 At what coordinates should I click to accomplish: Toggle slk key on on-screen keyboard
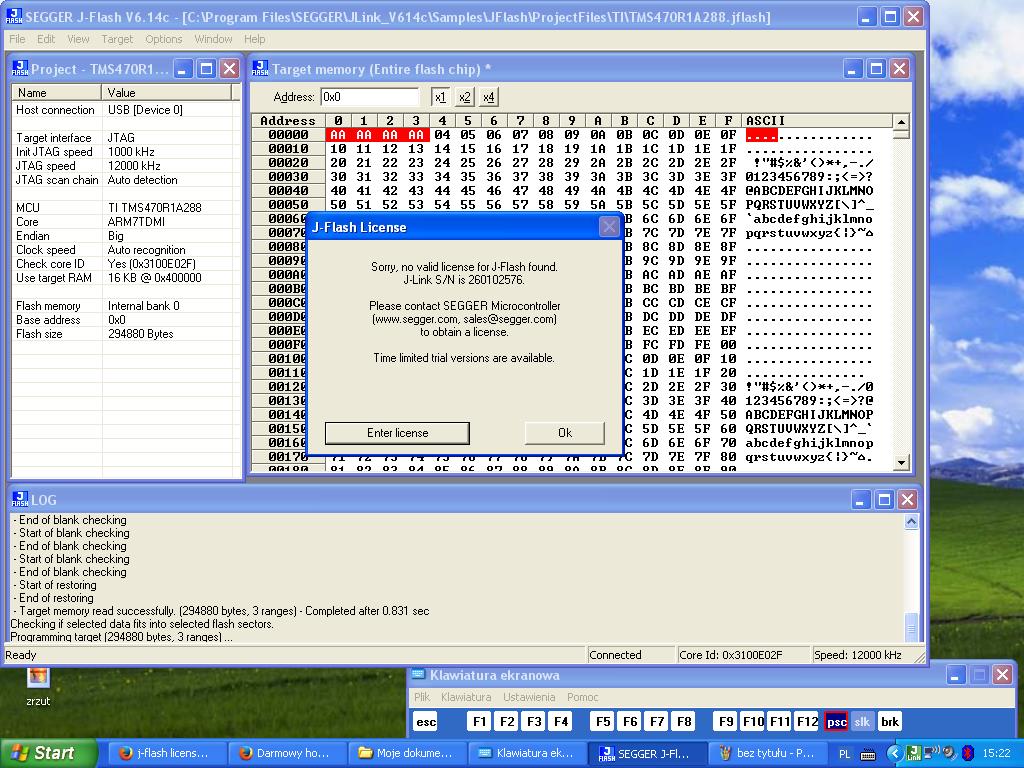point(862,722)
